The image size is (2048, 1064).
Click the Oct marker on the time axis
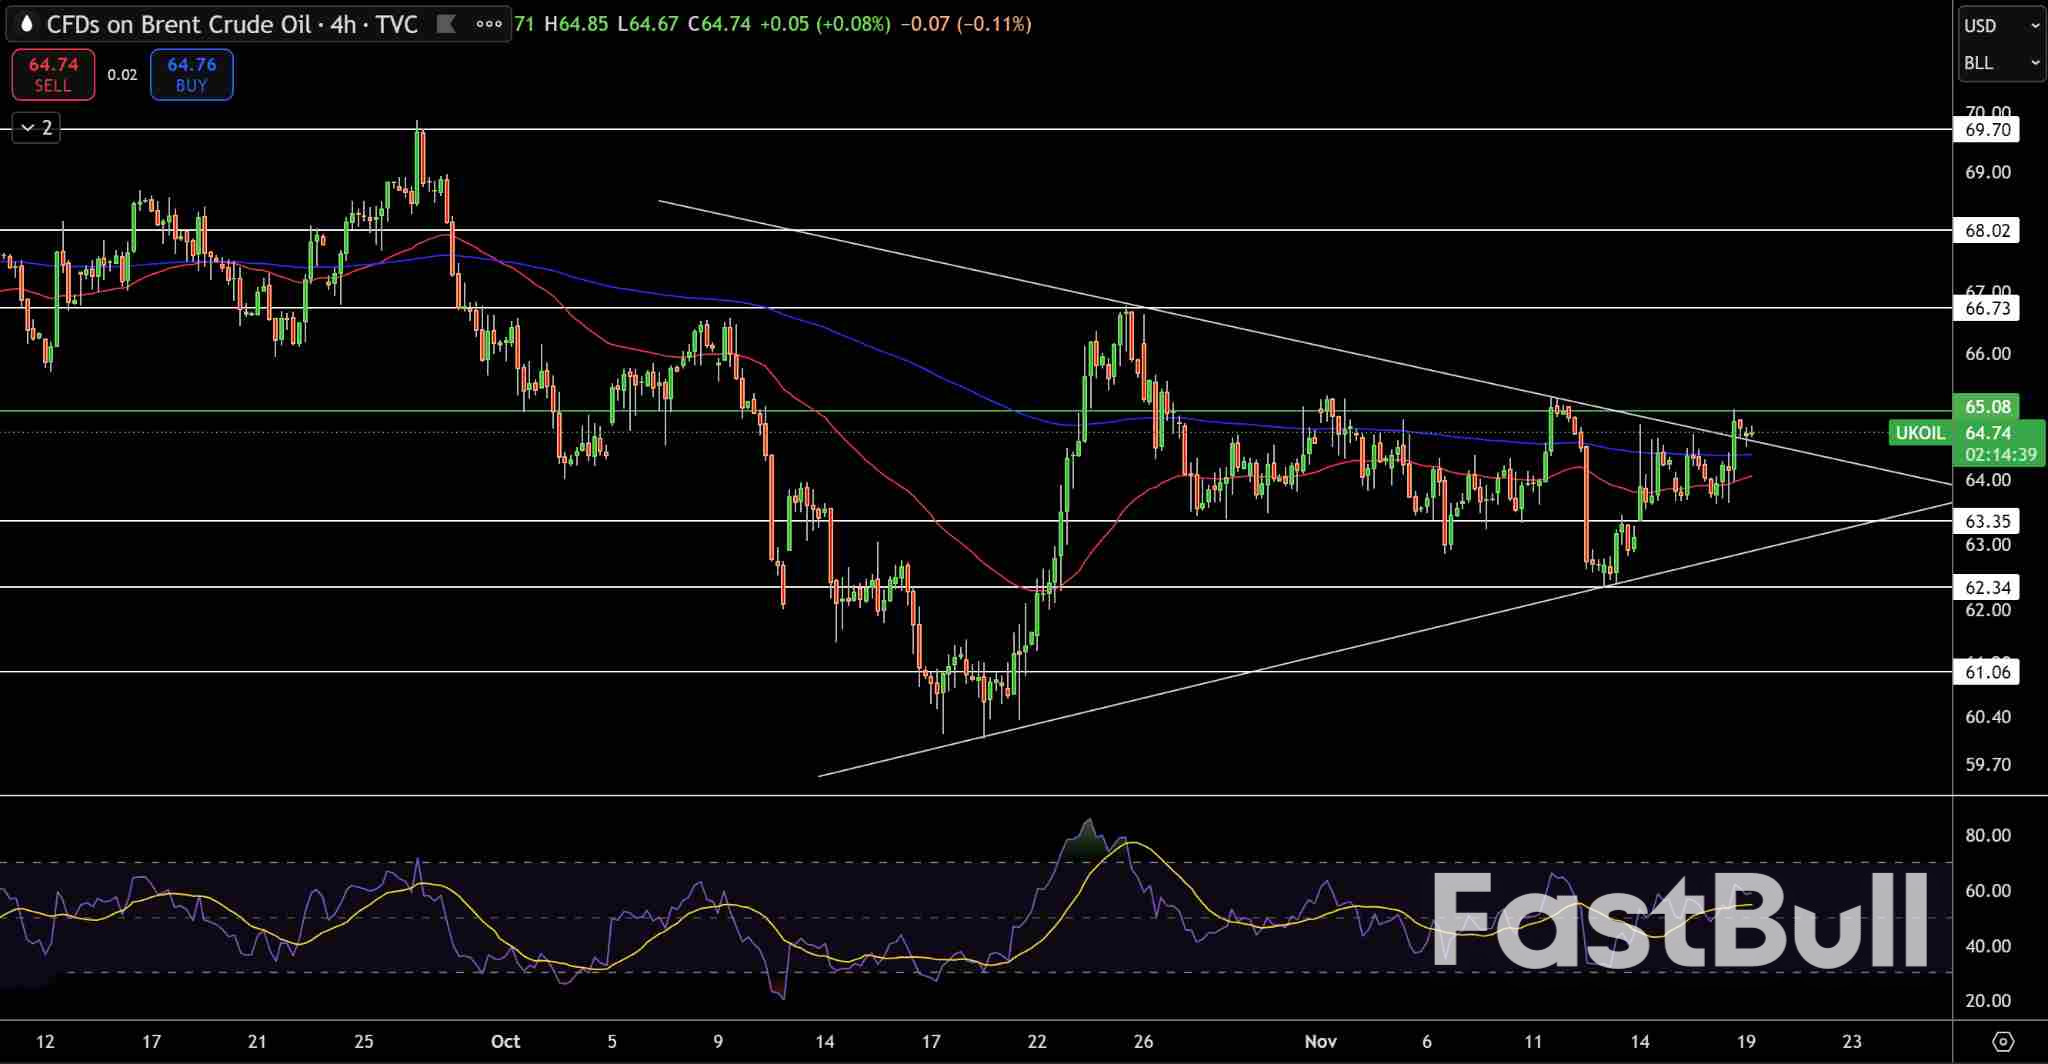(x=505, y=1041)
